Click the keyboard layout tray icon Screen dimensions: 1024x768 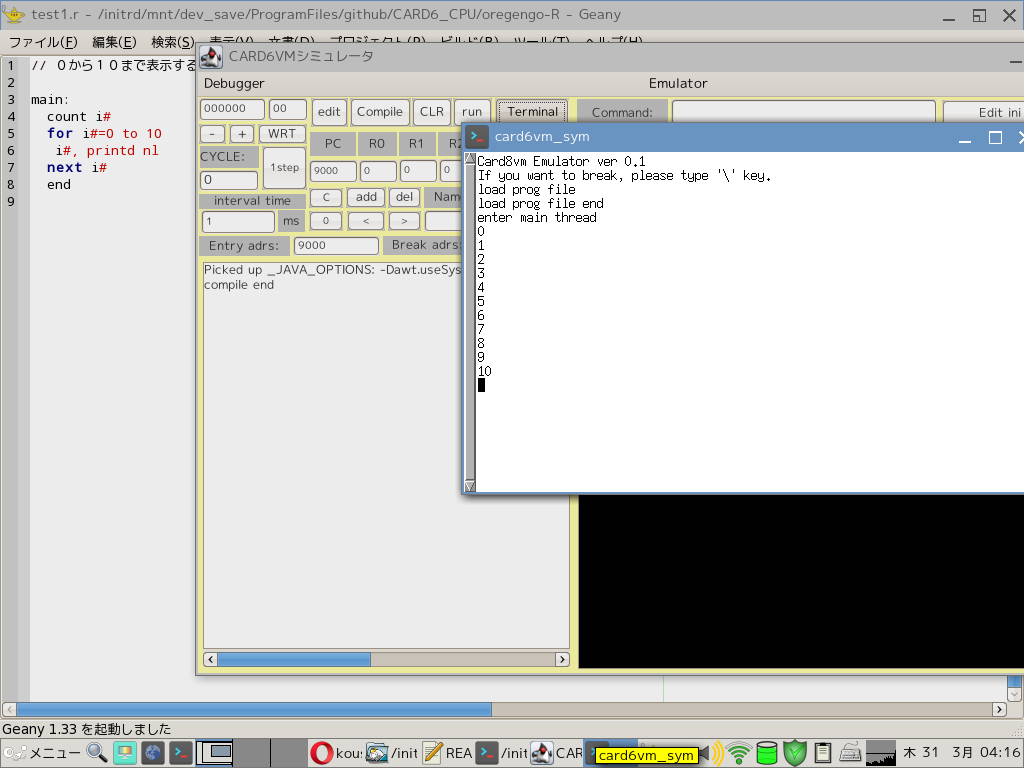[850, 754]
